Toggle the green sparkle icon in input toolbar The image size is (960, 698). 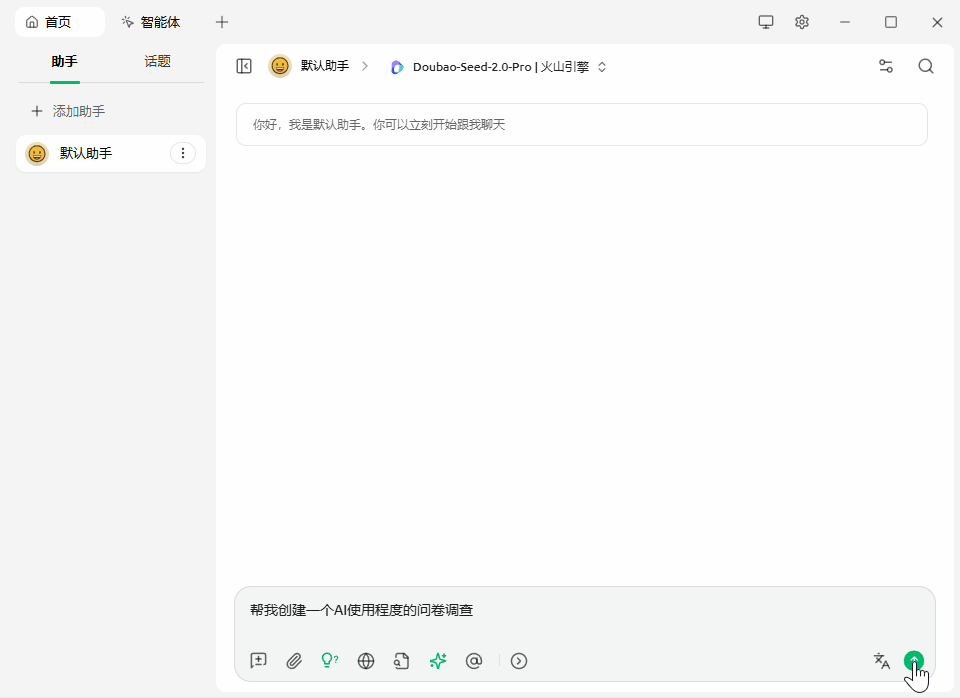[x=437, y=660]
